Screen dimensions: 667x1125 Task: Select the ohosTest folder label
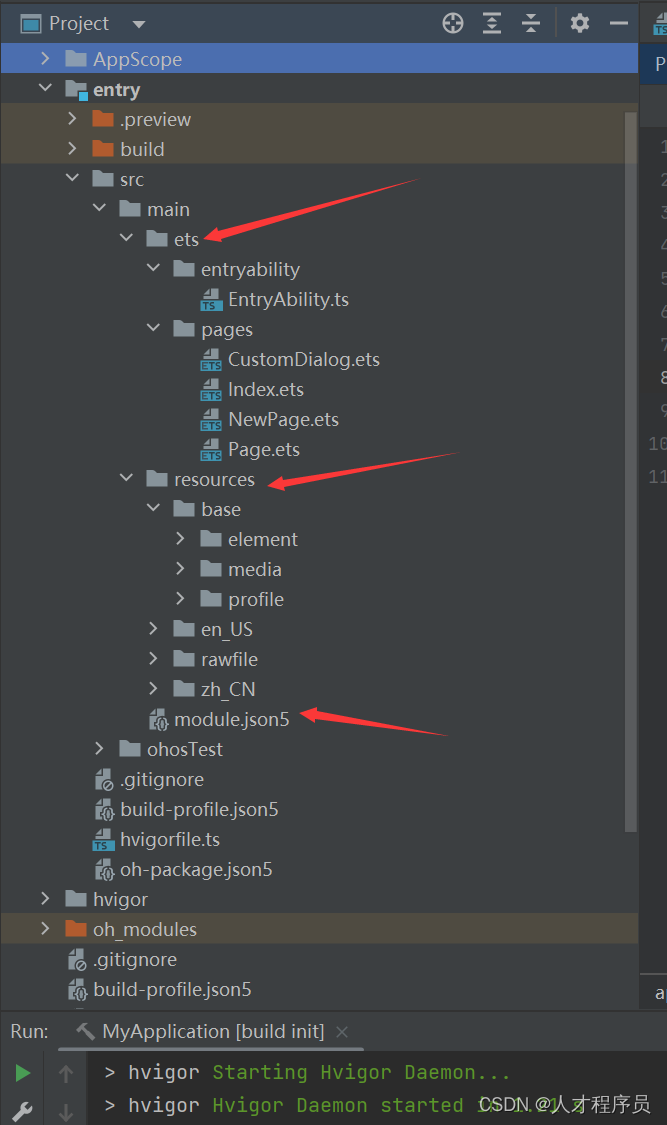click(185, 750)
